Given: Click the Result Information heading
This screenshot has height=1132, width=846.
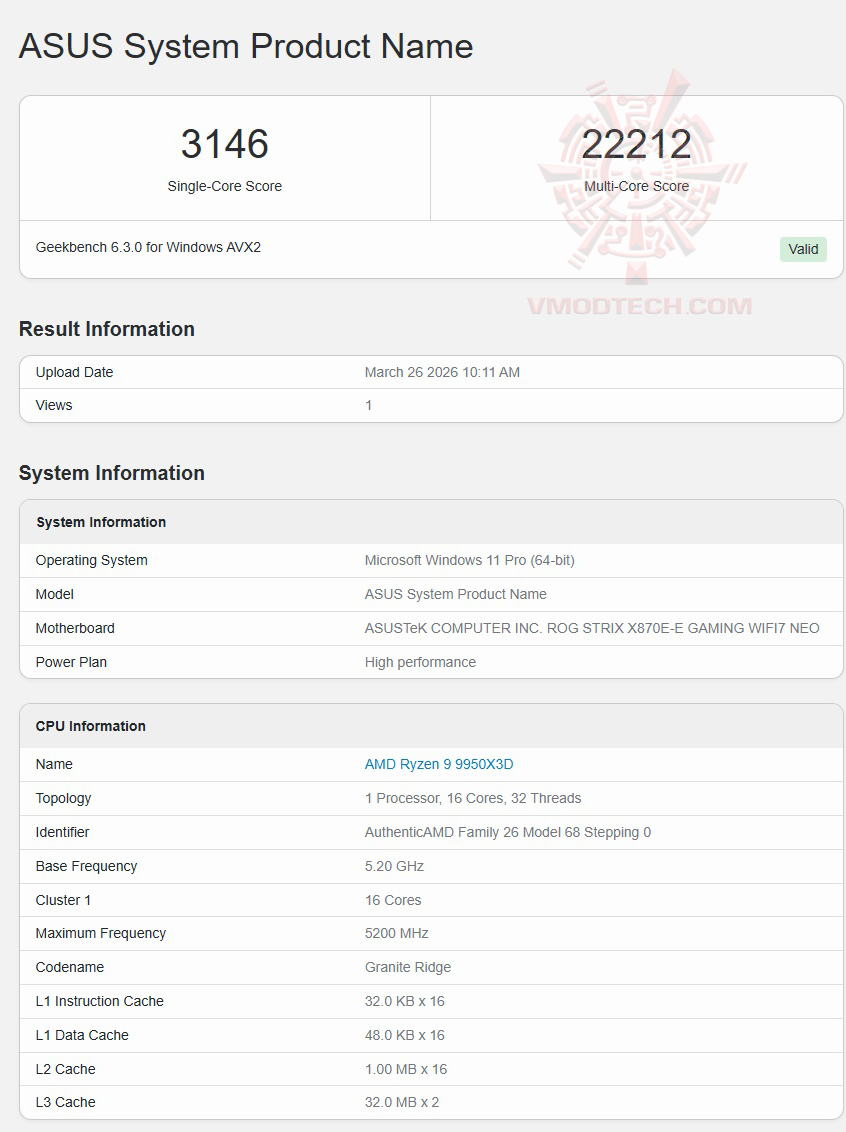Looking at the screenshot, I should [x=107, y=329].
